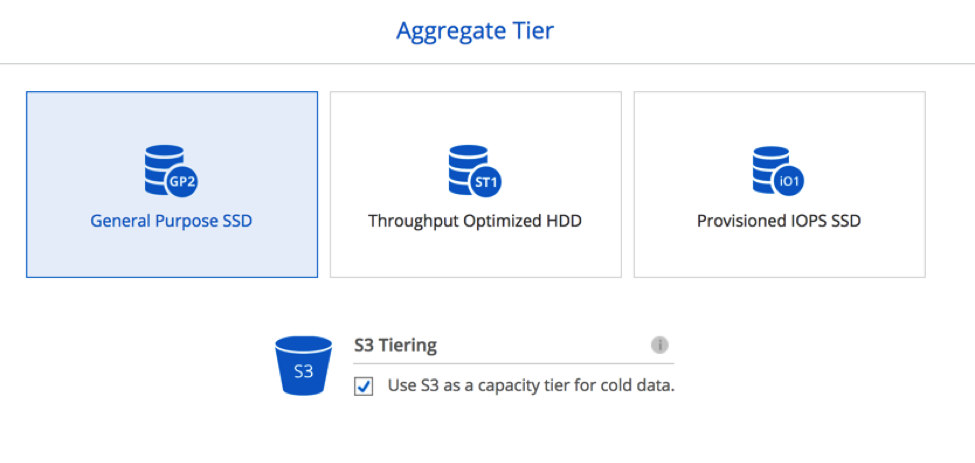
Task: Click the iO1 badge on the disk icon
Action: (789, 181)
